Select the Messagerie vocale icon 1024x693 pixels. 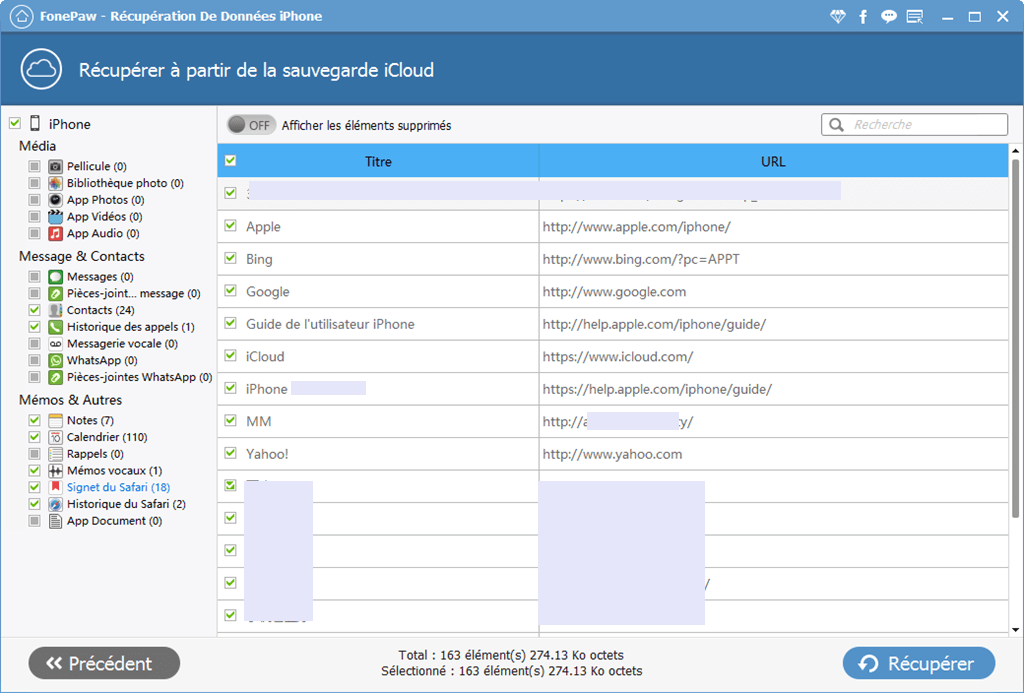point(56,344)
